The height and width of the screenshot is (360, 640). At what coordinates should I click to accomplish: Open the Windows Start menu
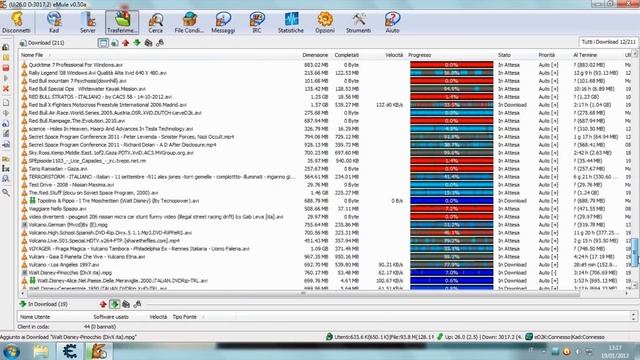point(11,351)
